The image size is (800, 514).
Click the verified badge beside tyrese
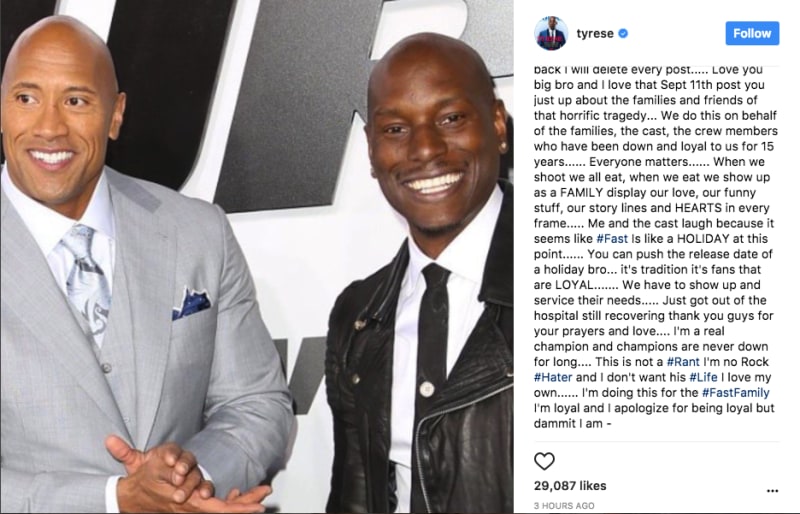[x=623, y=34]
